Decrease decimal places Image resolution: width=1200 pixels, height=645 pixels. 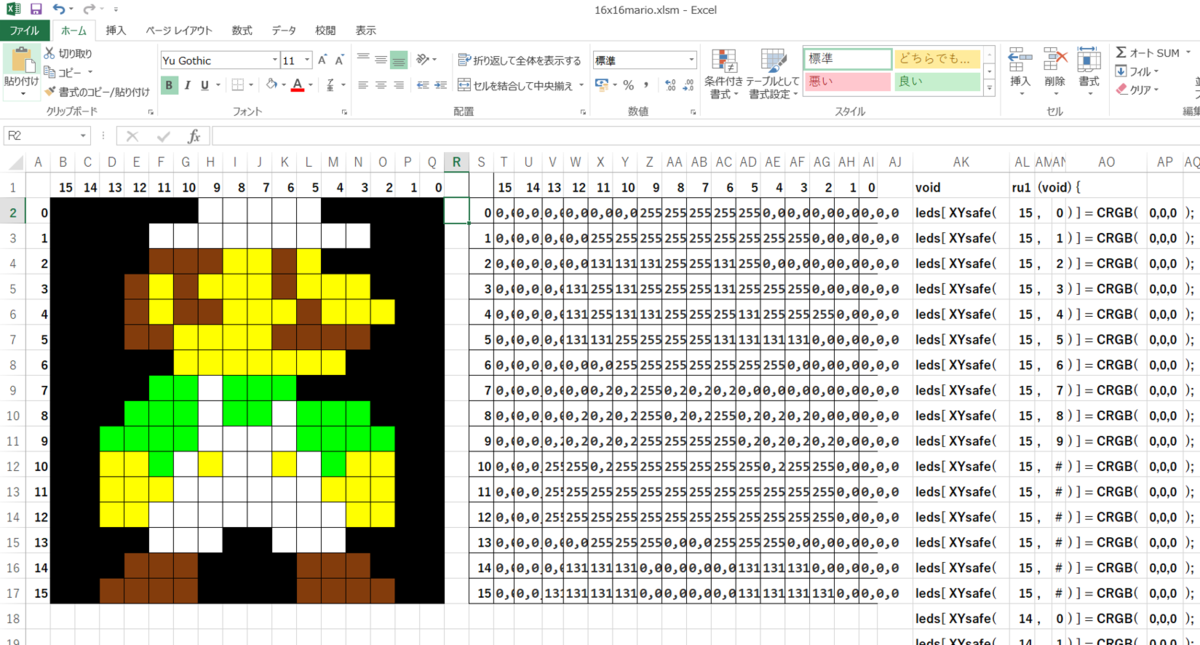[x=688, y=85]
